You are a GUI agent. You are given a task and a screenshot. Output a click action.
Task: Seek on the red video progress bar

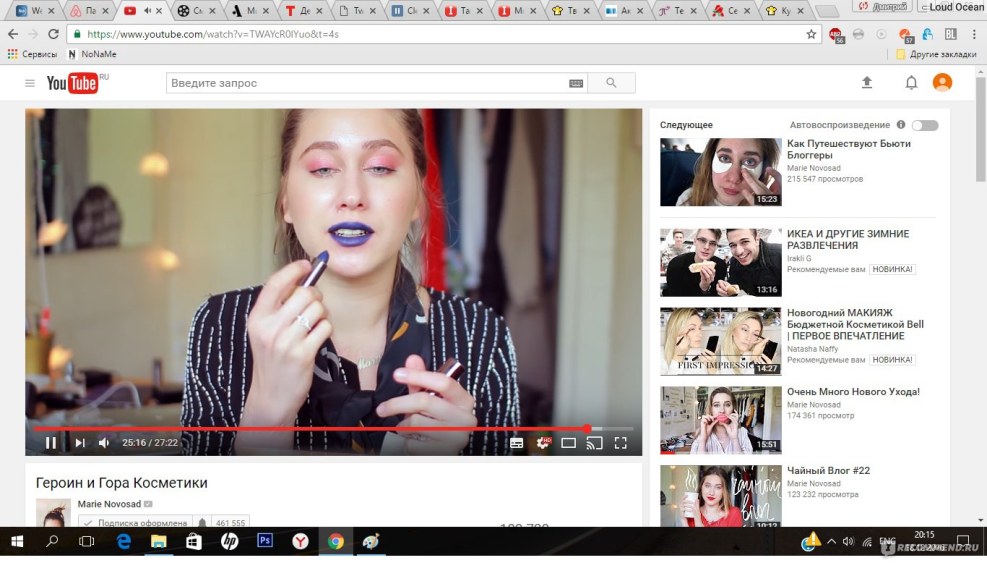click(x=300, y=428)
